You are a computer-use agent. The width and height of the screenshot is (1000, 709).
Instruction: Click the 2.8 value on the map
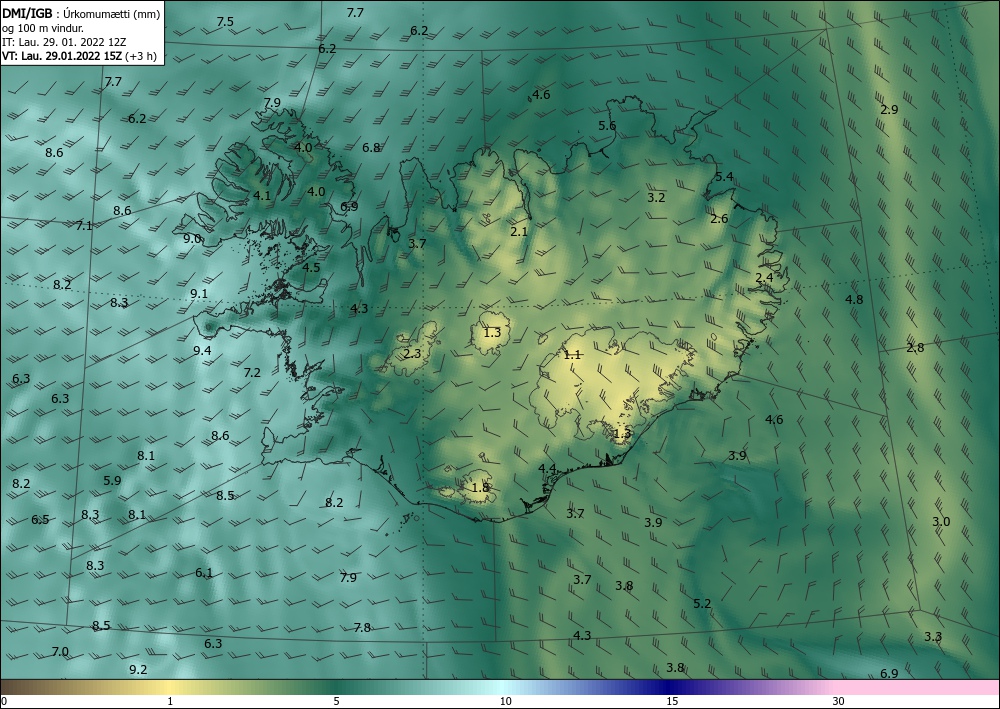[x=915, y=348]
